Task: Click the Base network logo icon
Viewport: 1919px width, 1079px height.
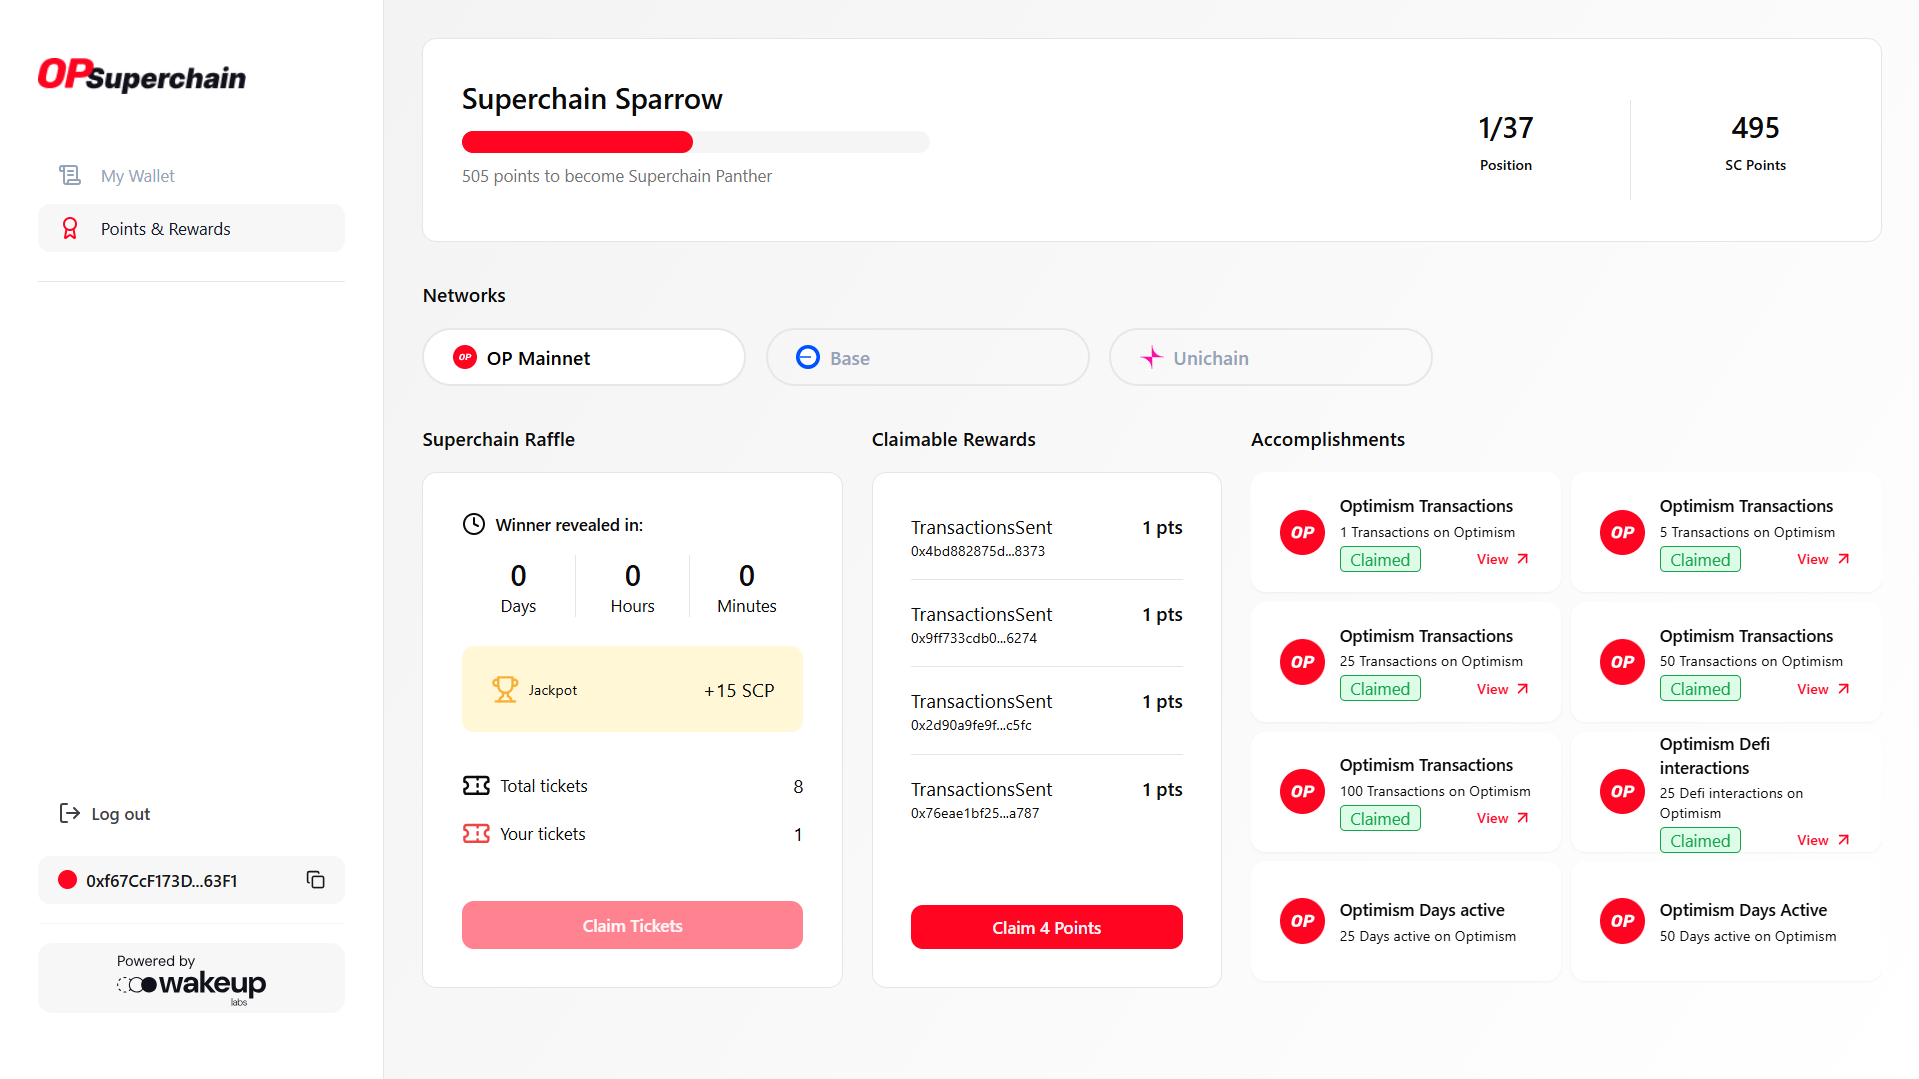Action: (808, 357)
